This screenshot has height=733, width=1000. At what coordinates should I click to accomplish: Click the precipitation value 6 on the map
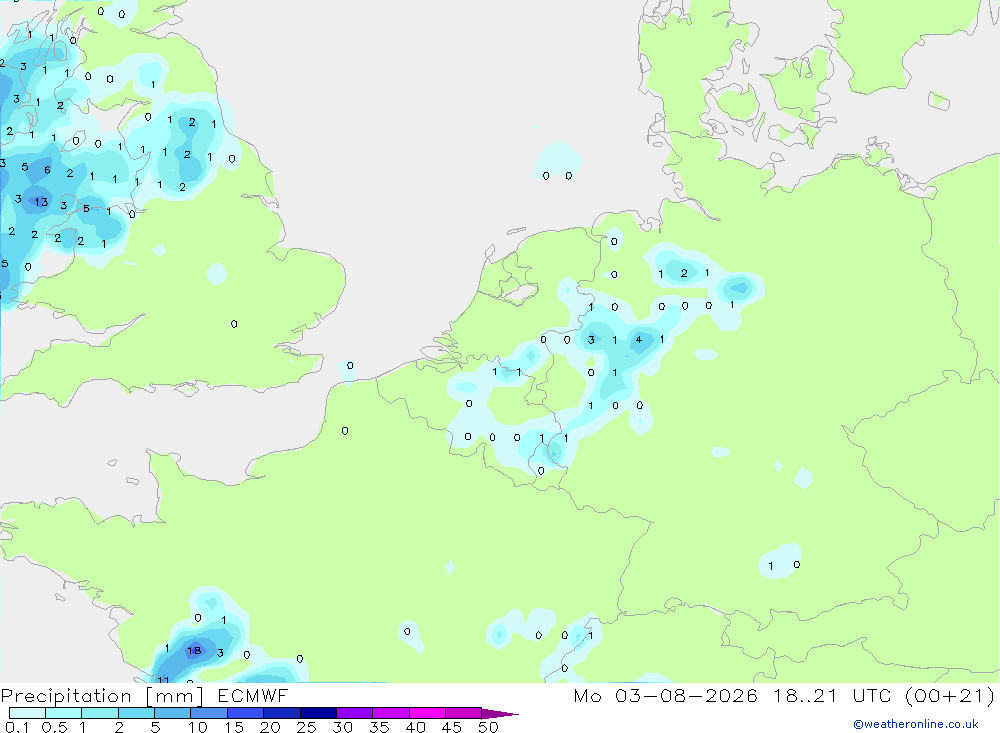[47, 170]
